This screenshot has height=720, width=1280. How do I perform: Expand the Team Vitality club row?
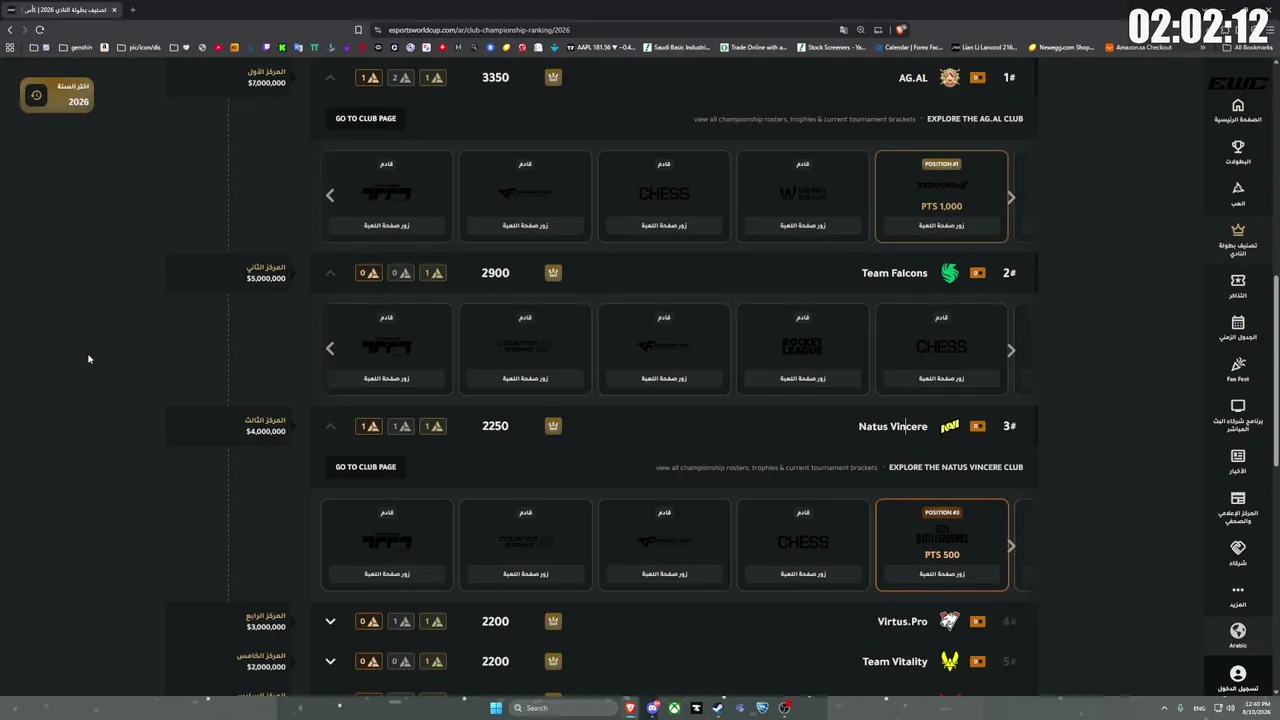pyautogui.click(x=330, y=661)
